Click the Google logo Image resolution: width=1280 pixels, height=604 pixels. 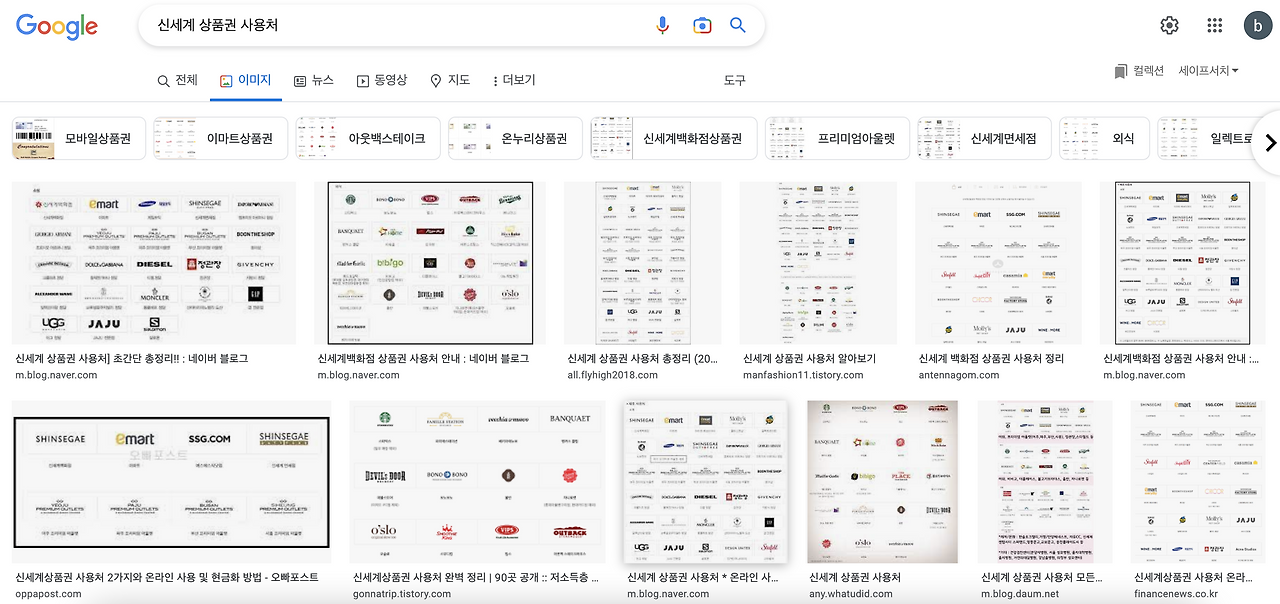57,26
